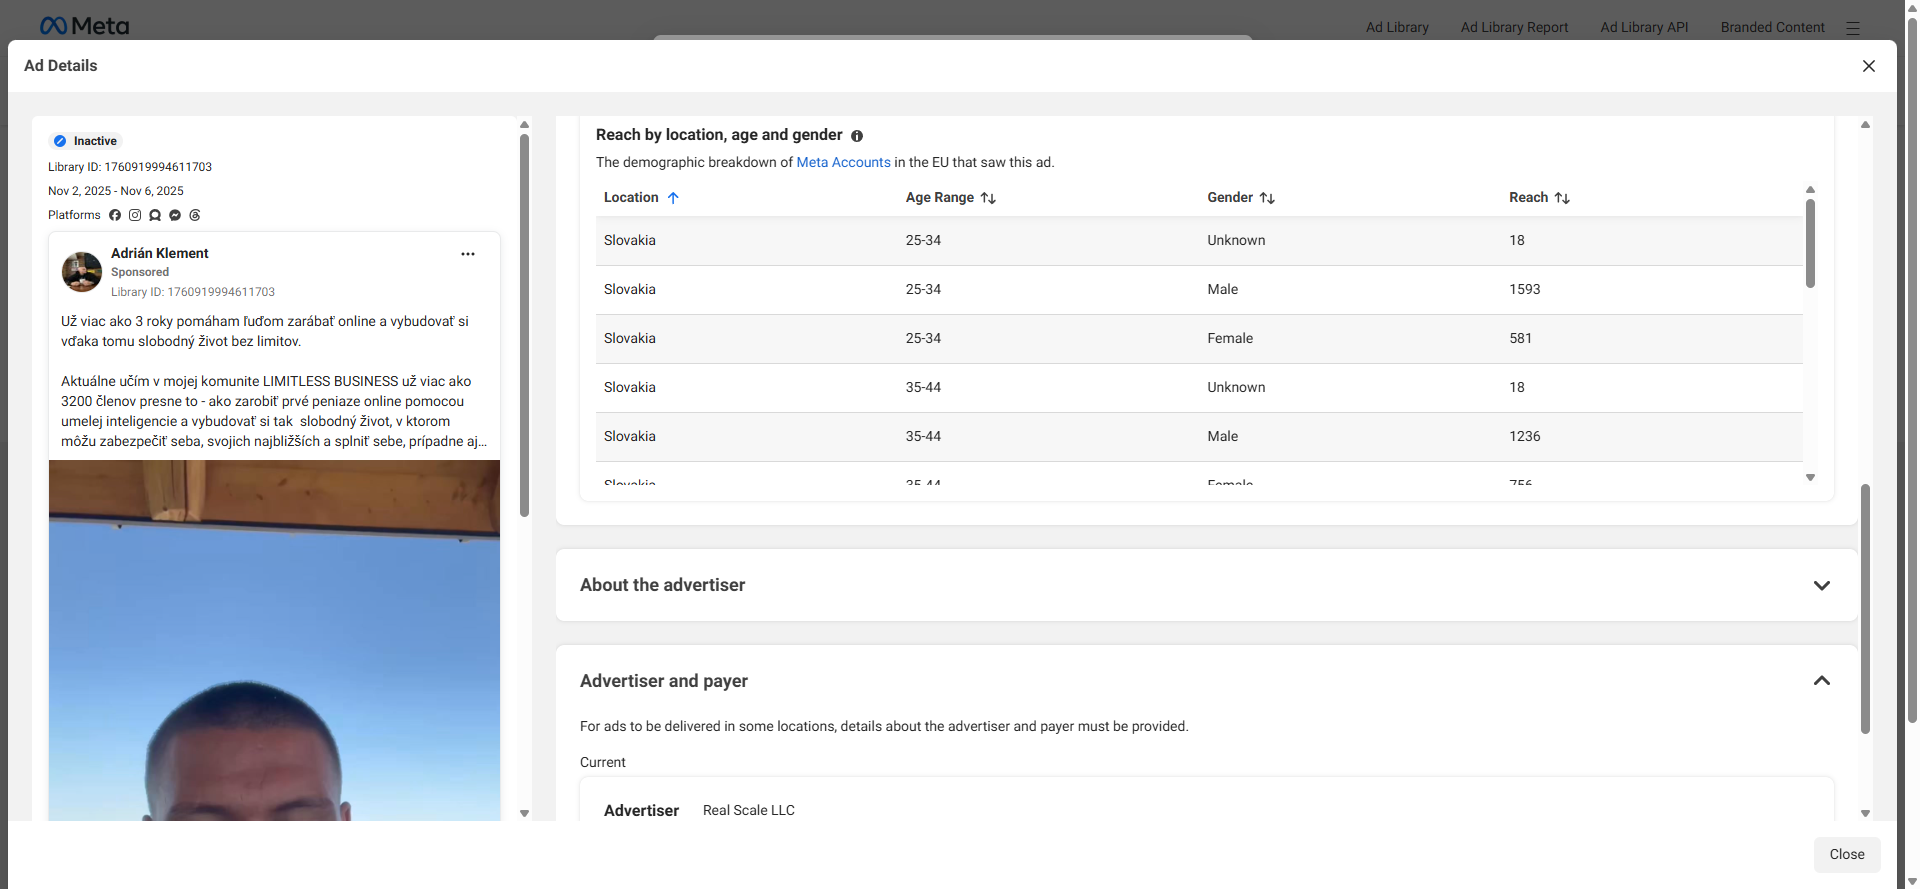Click the ad video preview image
Screen dimensions: 1920x889
point(274,640)
